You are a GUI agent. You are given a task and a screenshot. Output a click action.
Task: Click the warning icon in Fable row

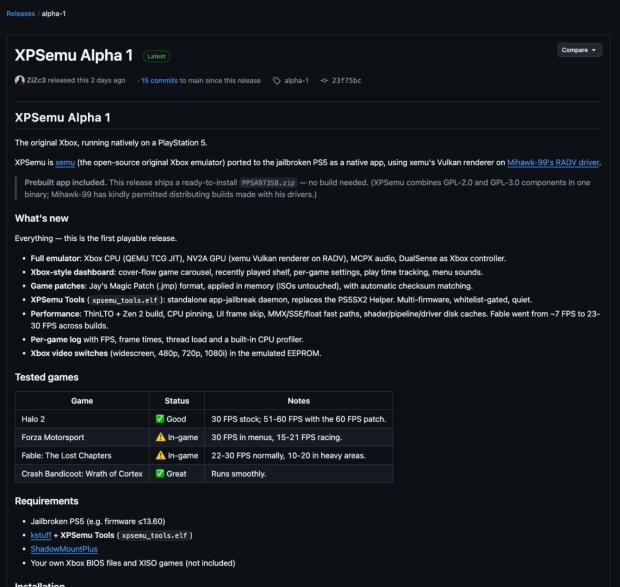161,455
